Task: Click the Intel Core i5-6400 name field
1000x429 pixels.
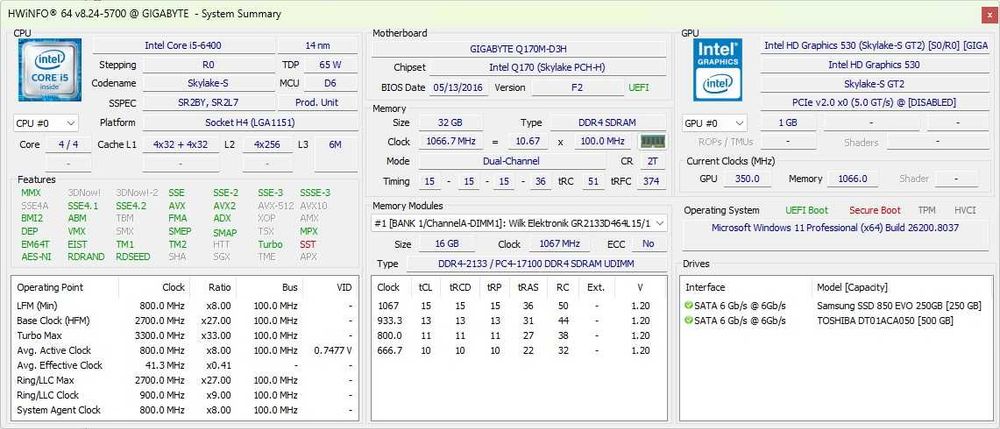Action: coord(183,45)
